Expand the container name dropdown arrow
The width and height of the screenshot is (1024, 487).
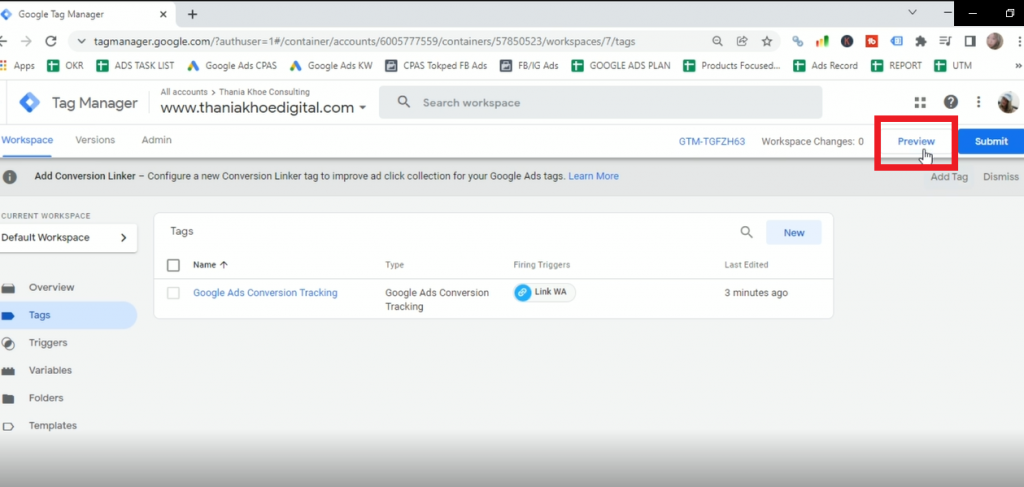[362, 108]
